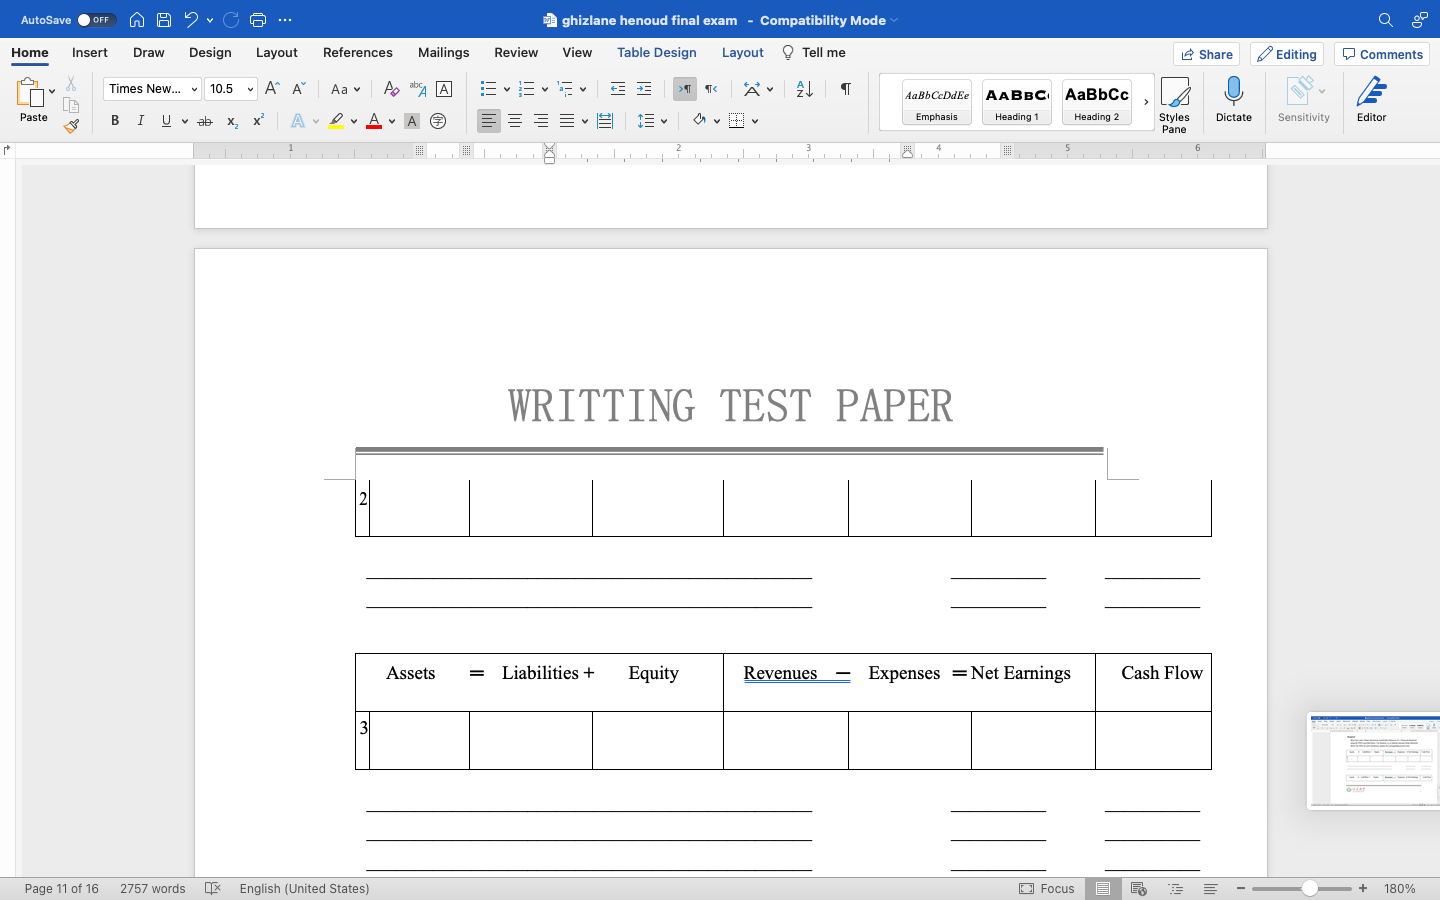Viewport: 1440px width, 900px height.
Task: Open spelling and grammar check in status bar
Action: [x=212, y=888]
